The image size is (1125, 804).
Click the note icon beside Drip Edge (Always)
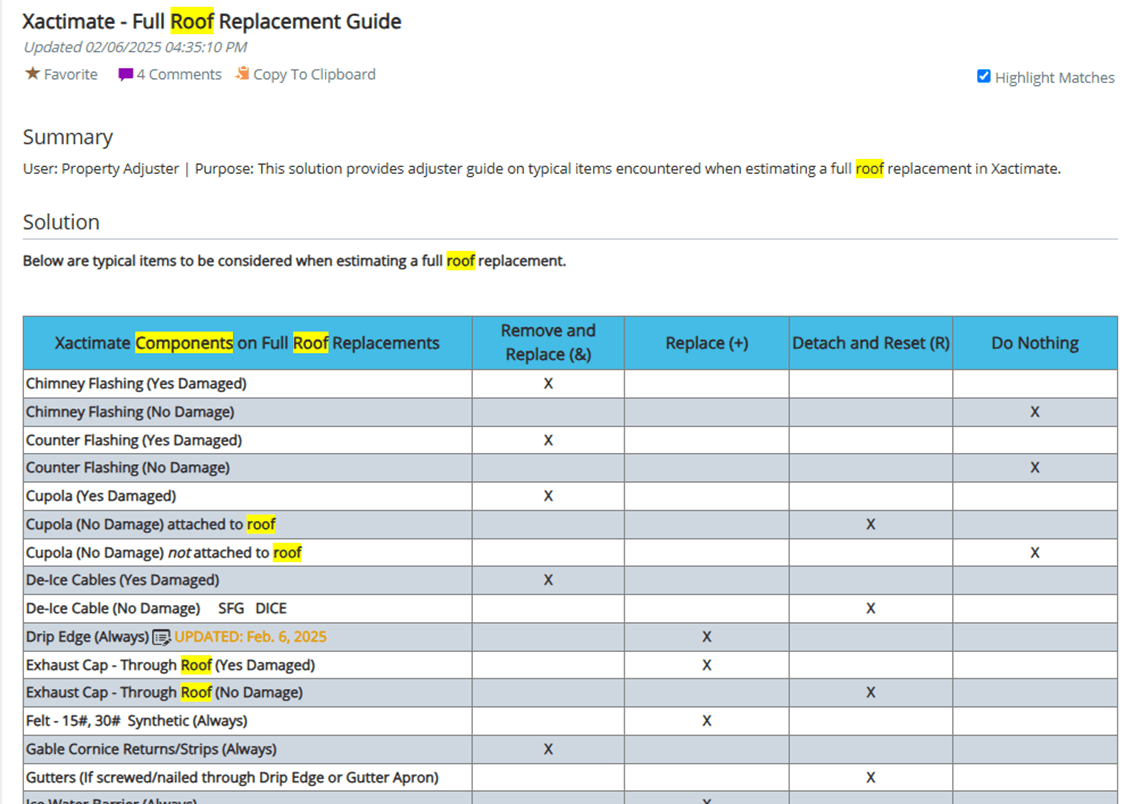coord(161,637)
